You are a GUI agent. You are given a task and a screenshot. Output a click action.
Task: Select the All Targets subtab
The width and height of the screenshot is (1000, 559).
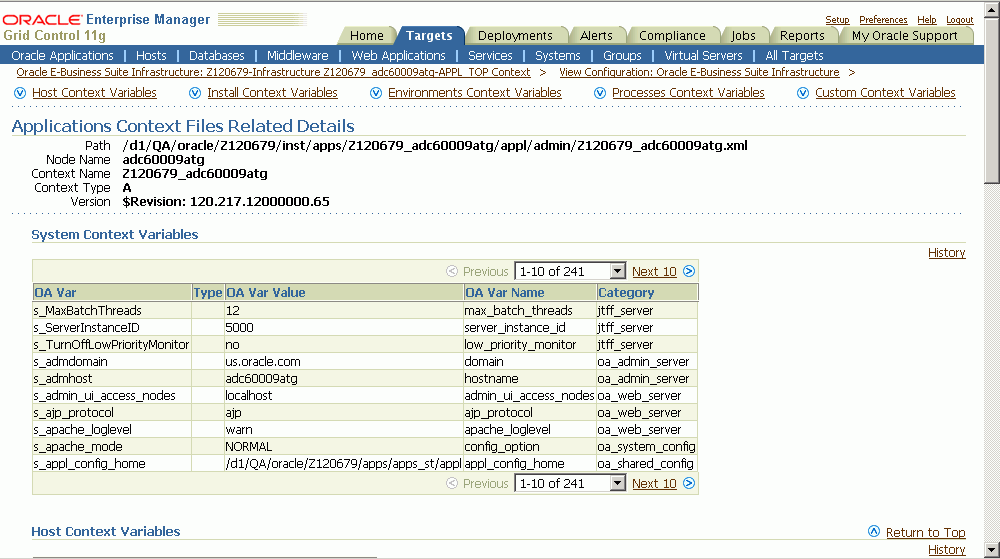point(794,55)
